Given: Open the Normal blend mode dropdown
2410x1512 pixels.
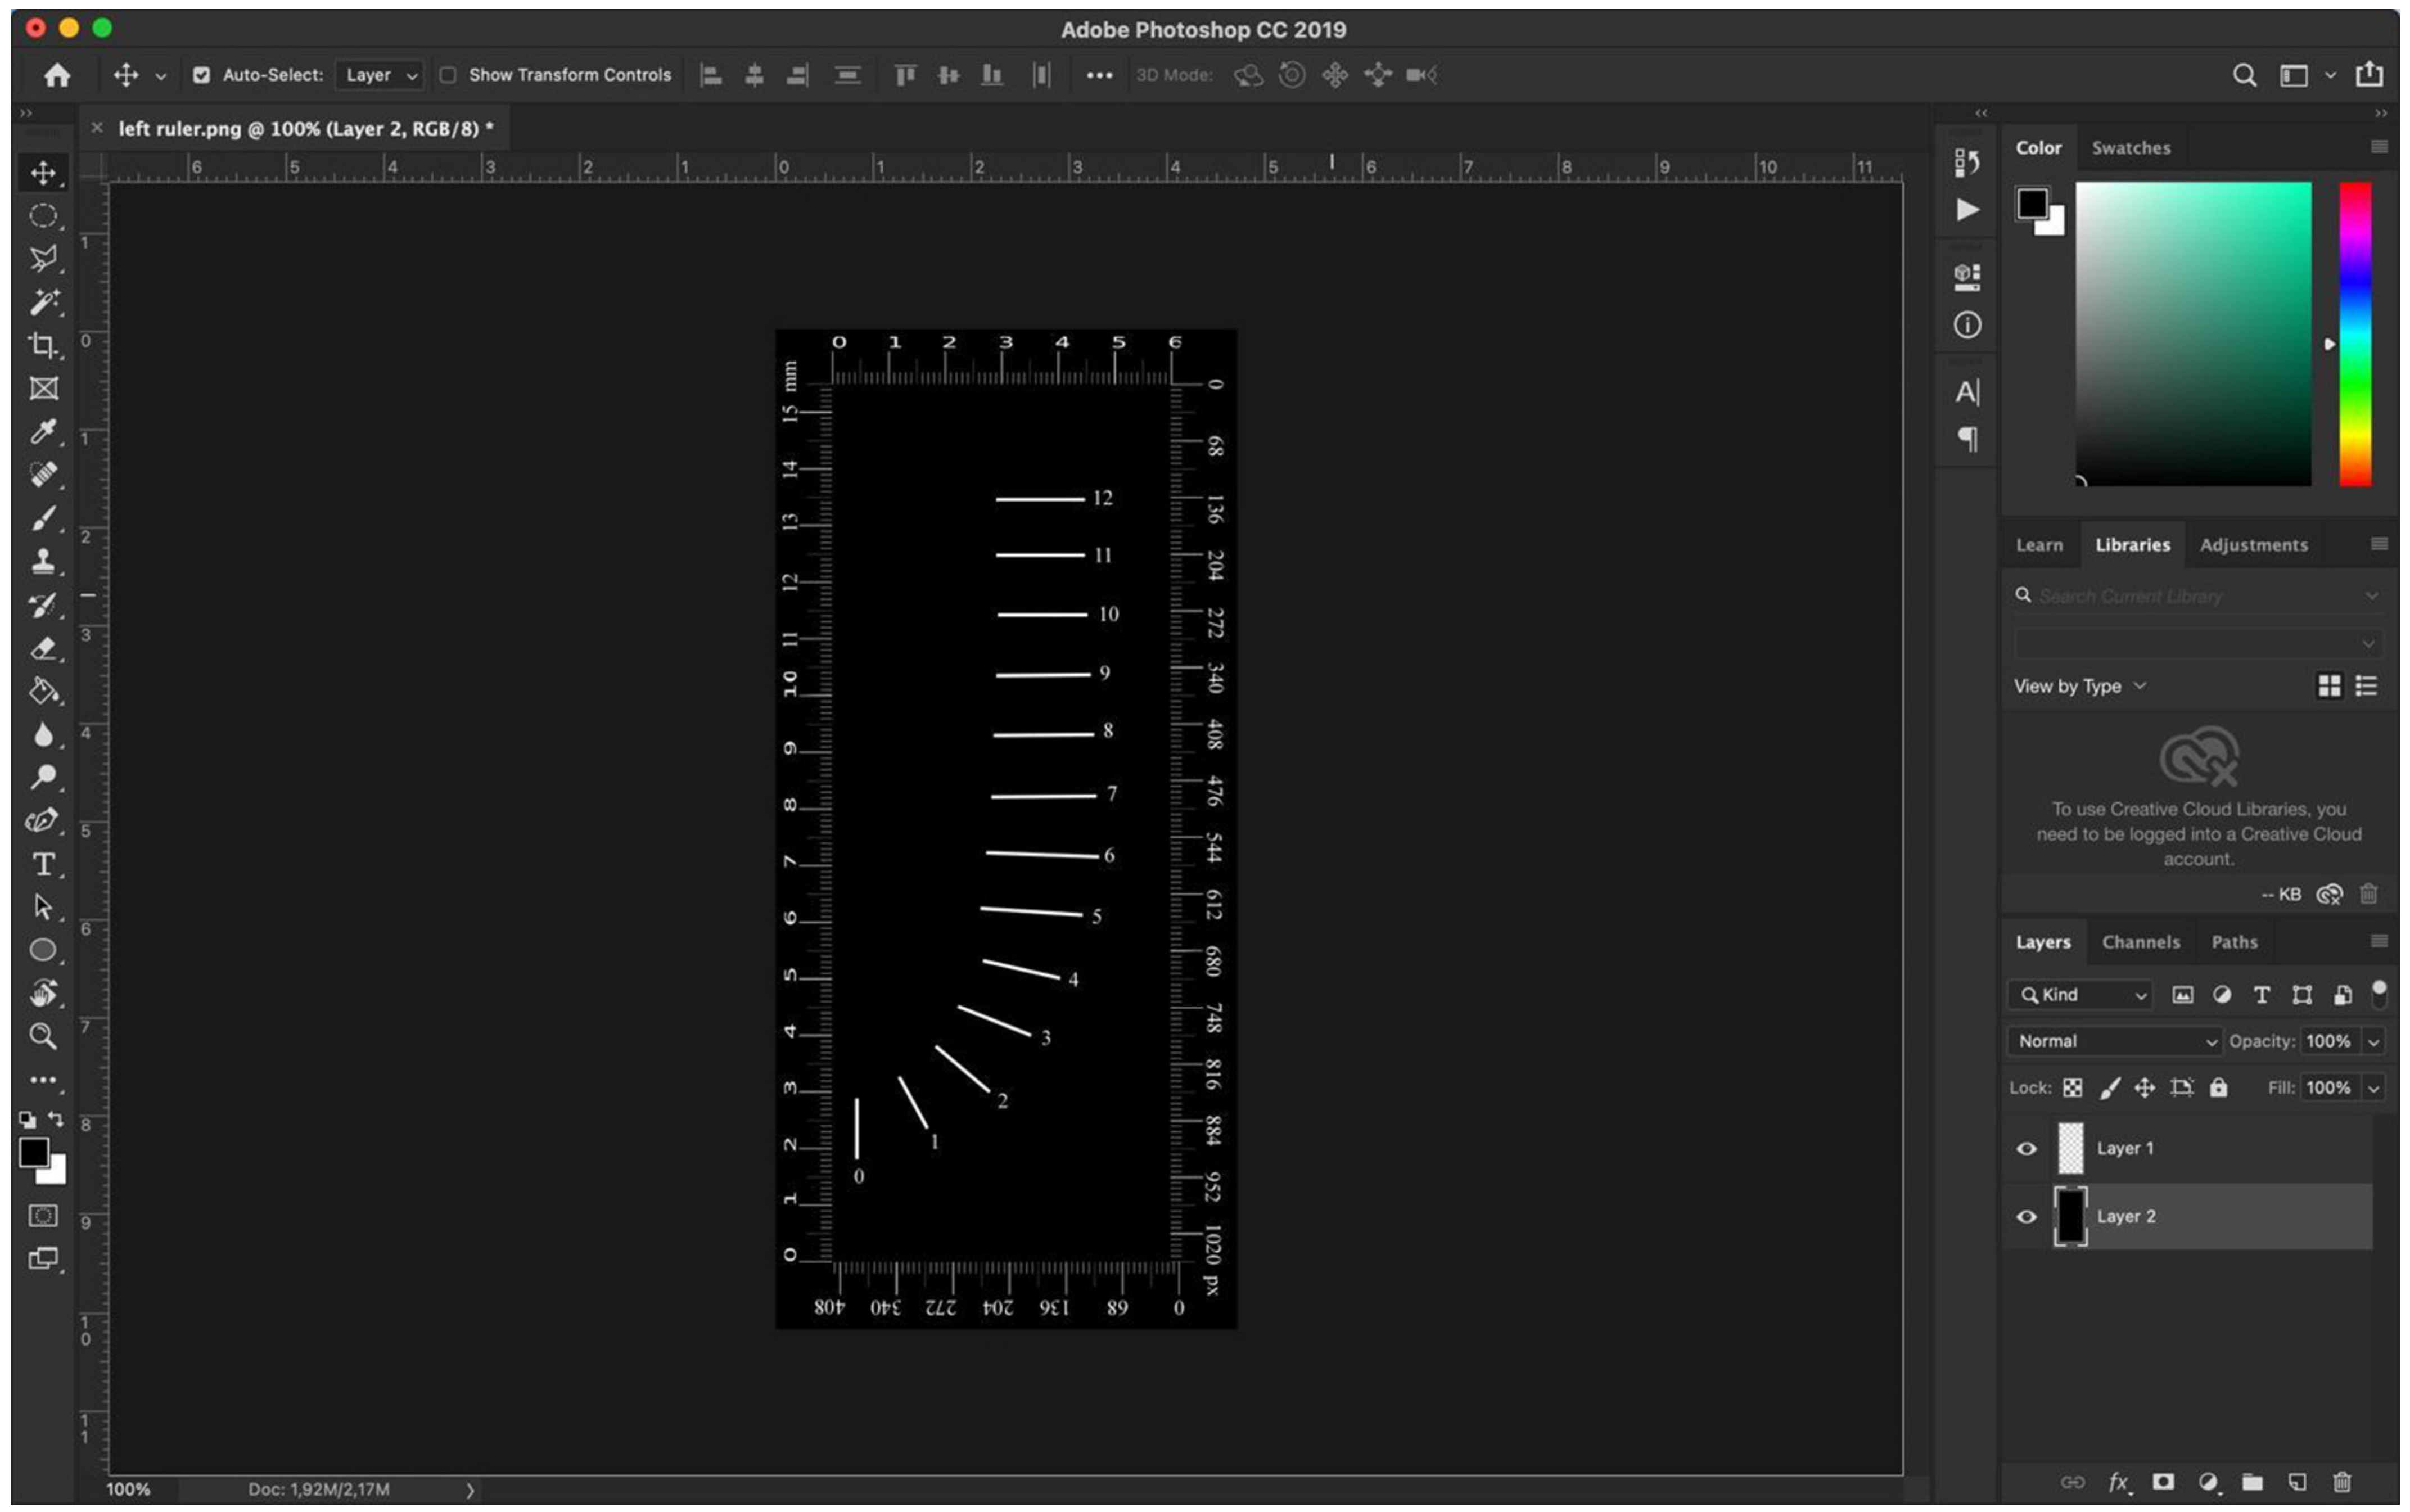Looking at the screenshot, I should click(2112, 1041).
